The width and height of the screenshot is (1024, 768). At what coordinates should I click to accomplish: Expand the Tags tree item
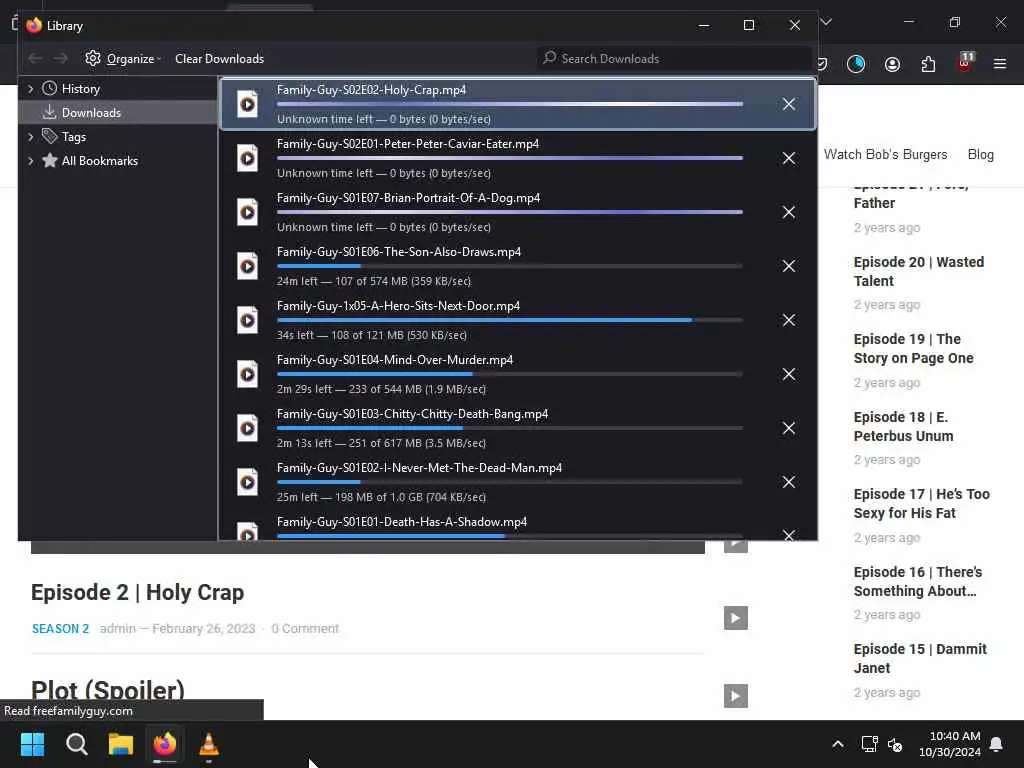pos(30,136)
